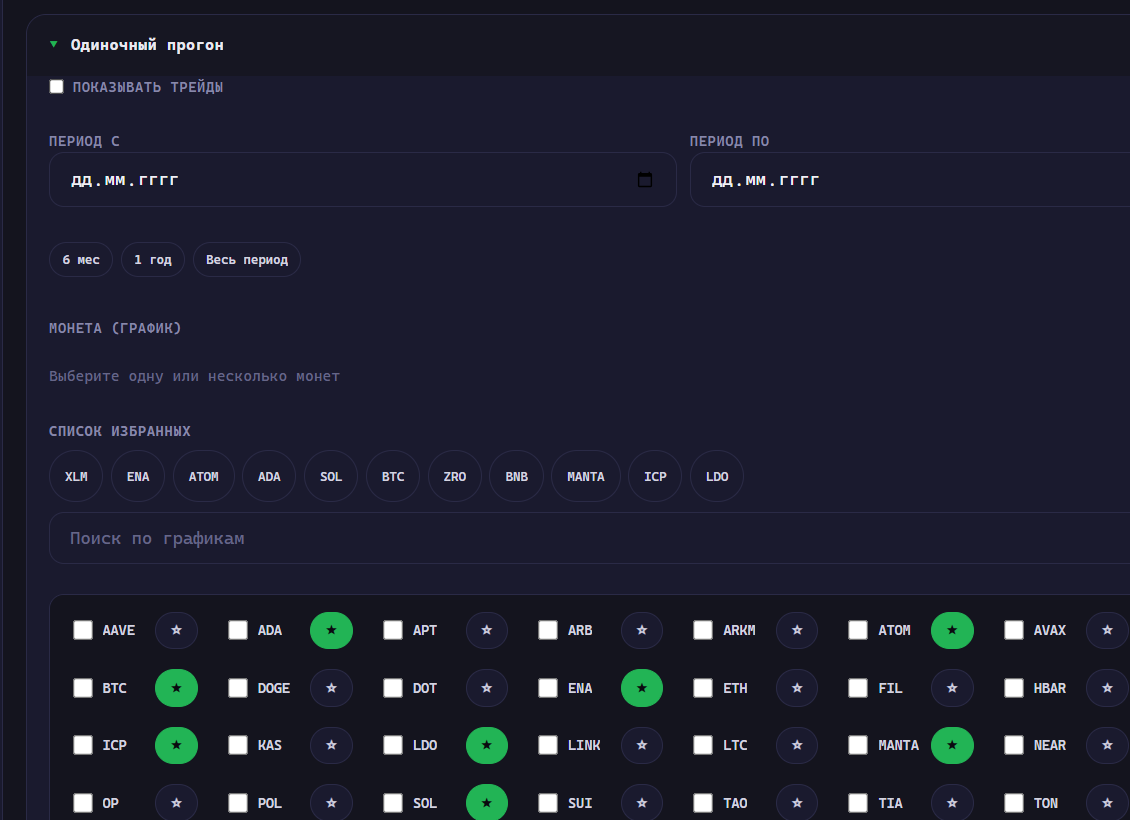Star the DOT coin
The image size is (1130, 820).
(x=486, y=687)
